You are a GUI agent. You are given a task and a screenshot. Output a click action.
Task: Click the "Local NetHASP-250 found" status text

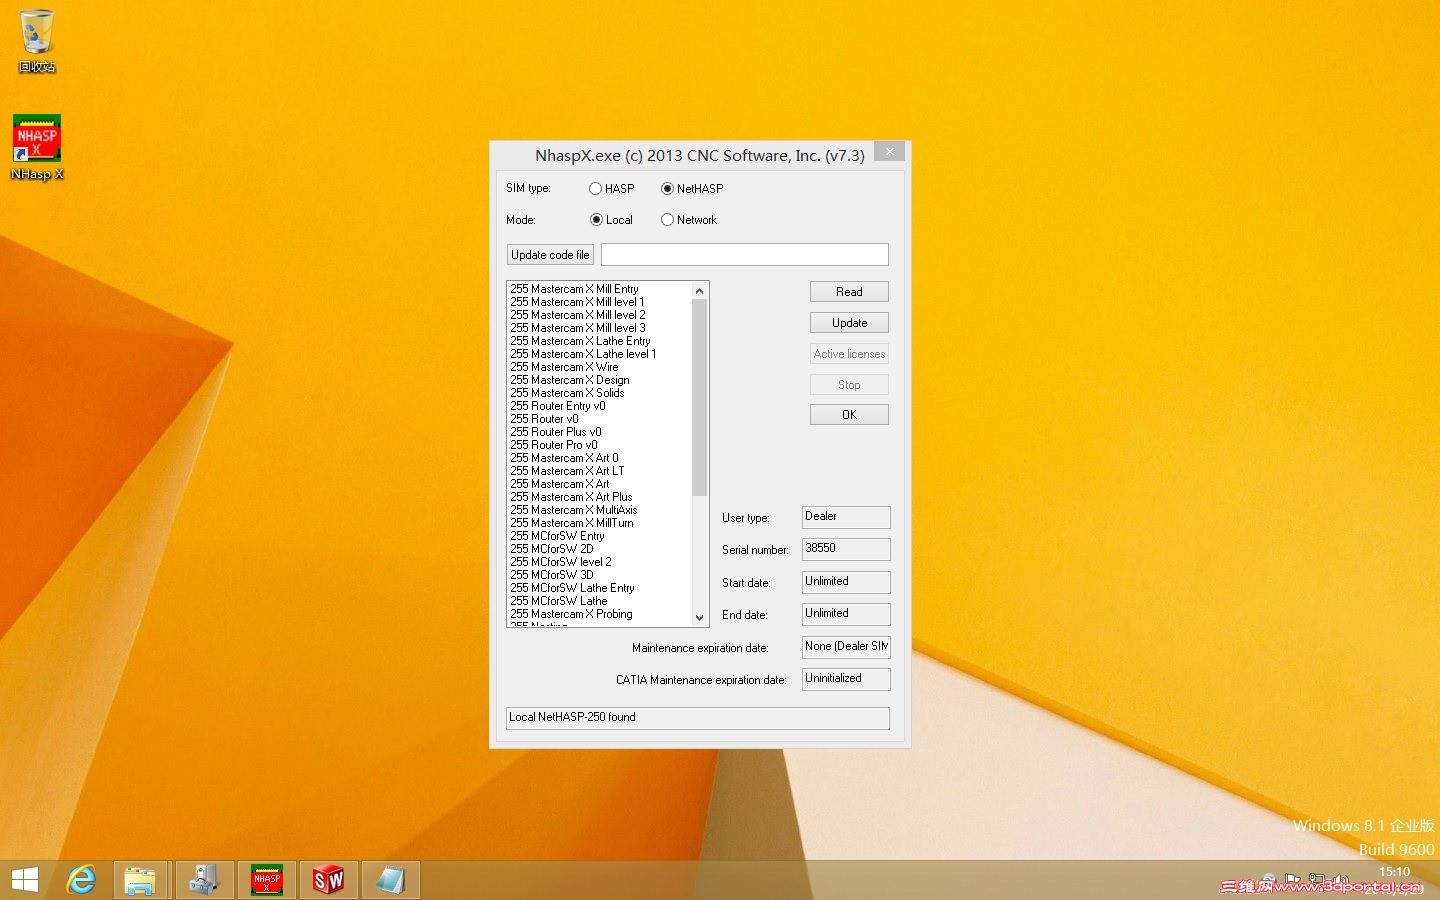pyautogui.click(x=572, y=717)
